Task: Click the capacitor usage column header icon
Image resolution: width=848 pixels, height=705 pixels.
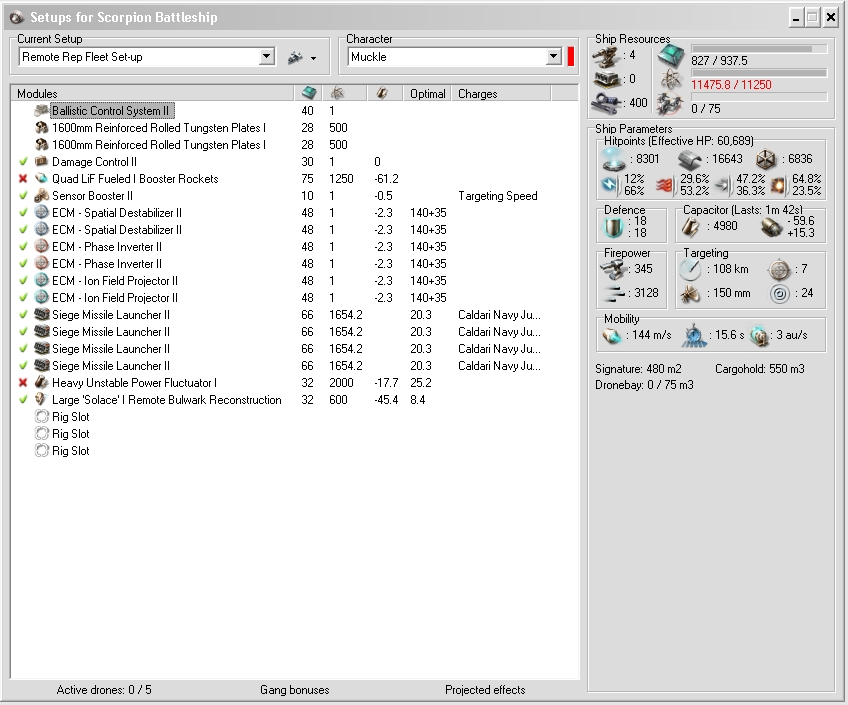Action: [382, 93]
